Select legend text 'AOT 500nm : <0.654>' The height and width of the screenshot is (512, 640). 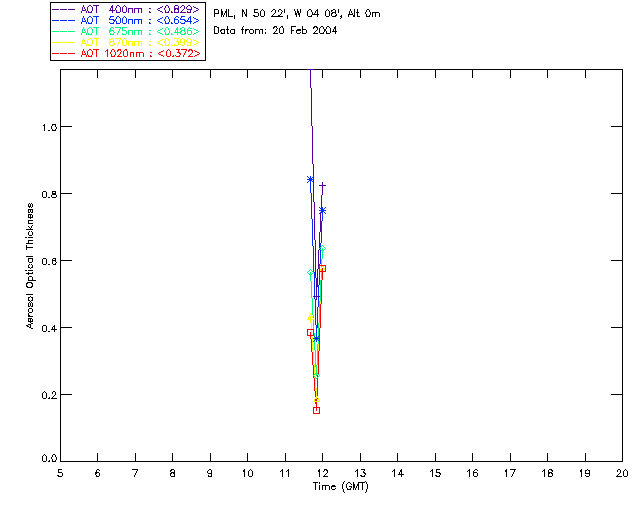click(140, 20)
